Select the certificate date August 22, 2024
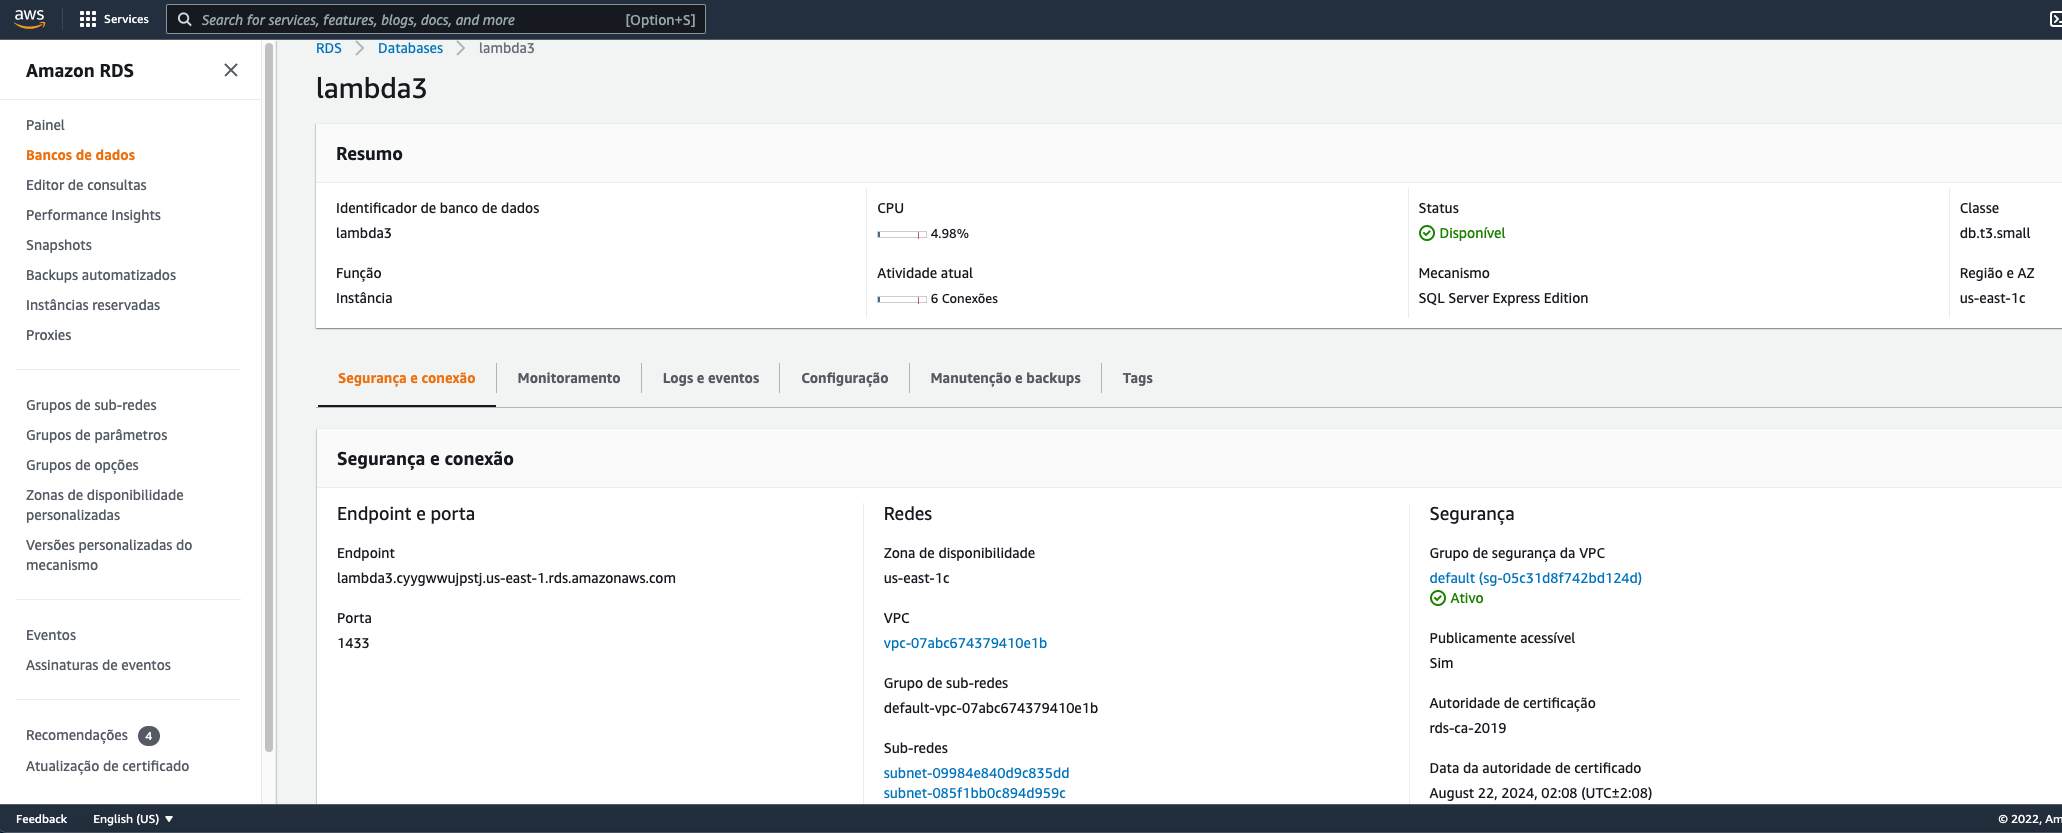The width and height of the screenshot is (2062, 833). point(1540,793)
